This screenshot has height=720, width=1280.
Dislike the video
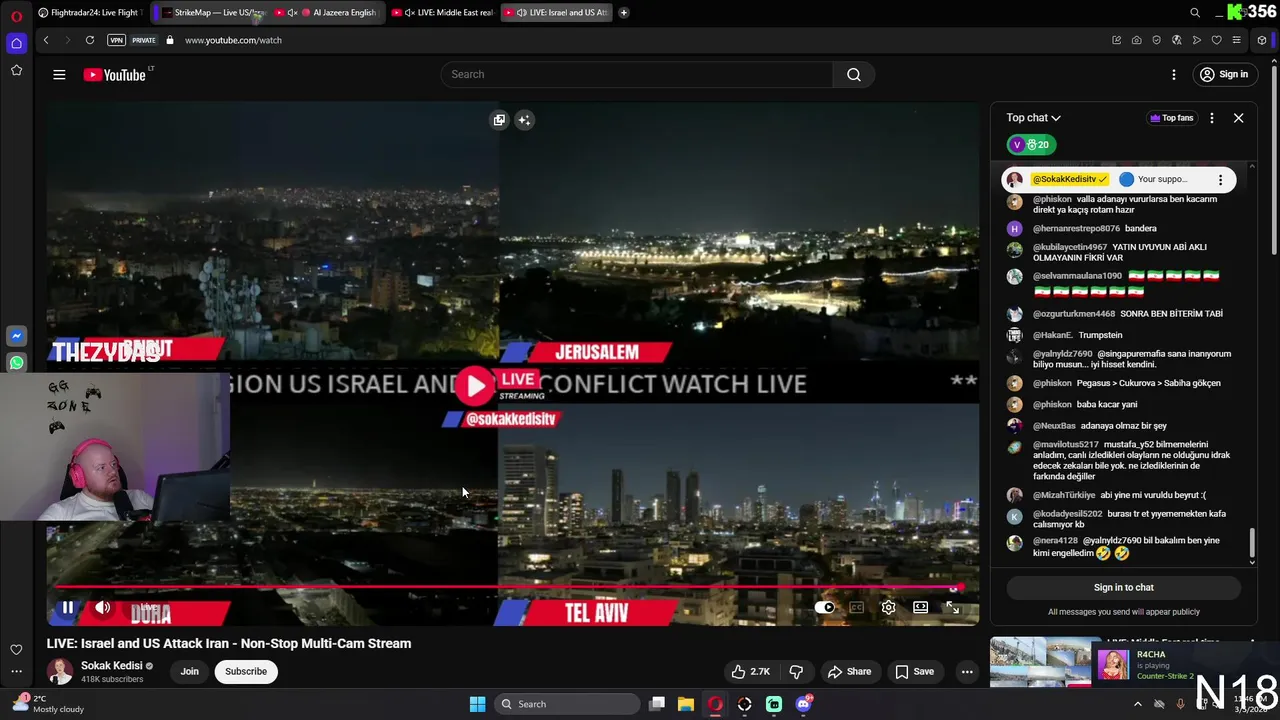pos(796,671)
